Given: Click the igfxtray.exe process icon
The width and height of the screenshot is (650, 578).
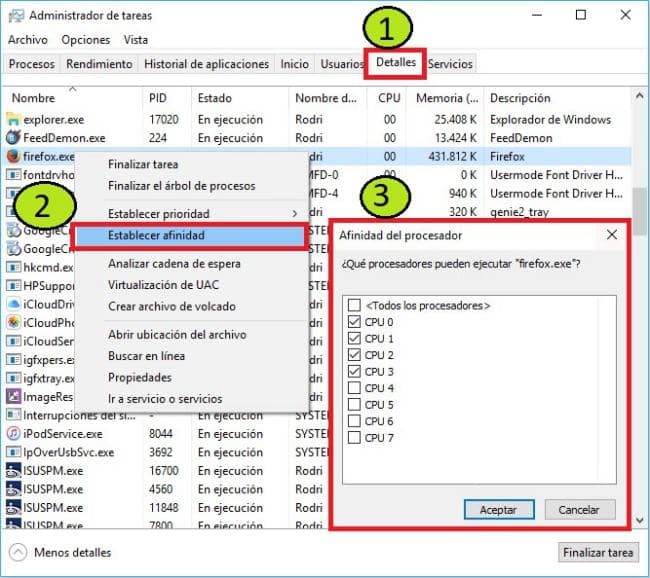Looking at the screenshot, I should click(13, 378).
